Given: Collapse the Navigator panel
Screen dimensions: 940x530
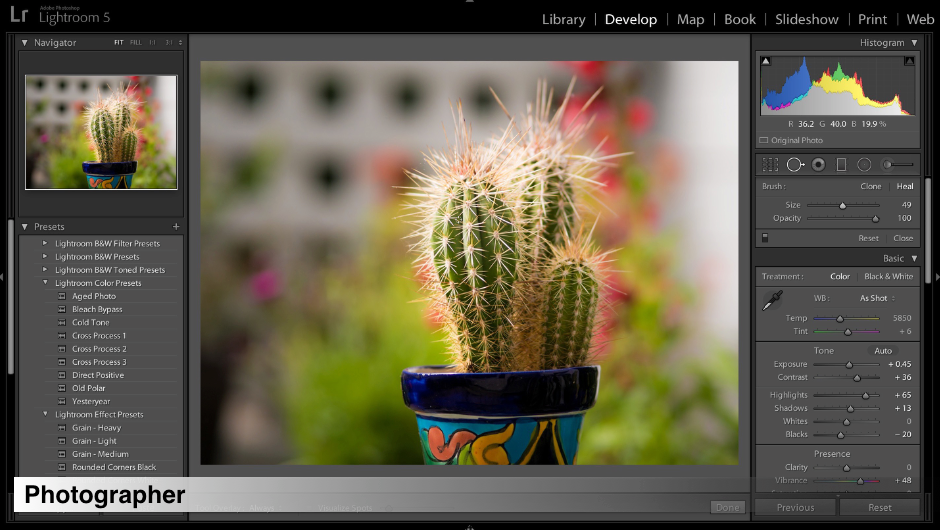Looking at the screenshot, I should coord(25,43).
